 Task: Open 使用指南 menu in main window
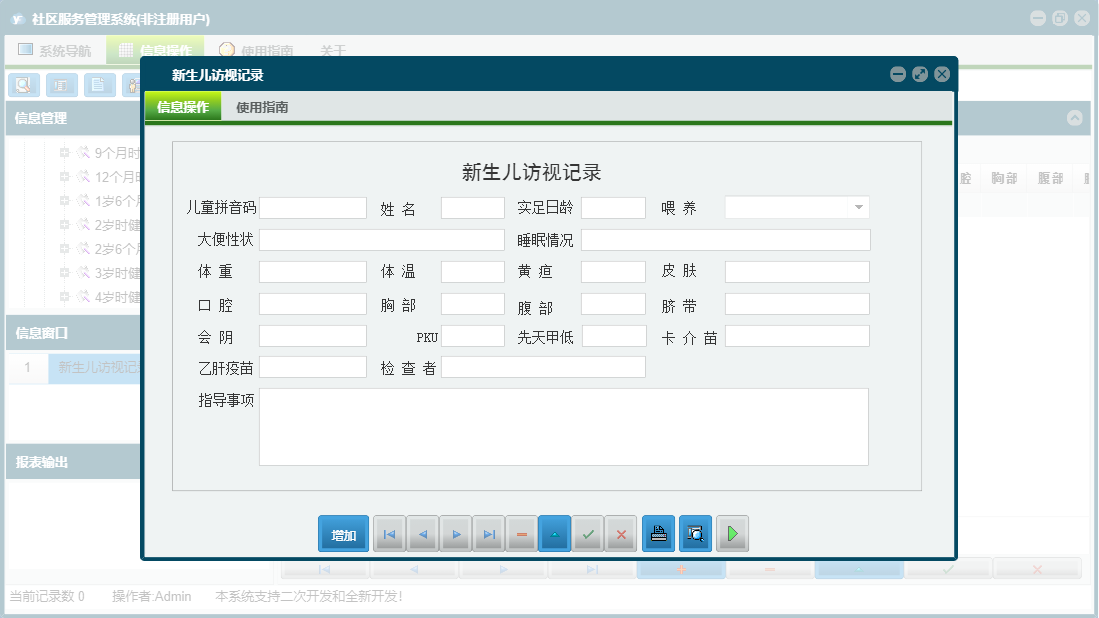coord(257,50)
